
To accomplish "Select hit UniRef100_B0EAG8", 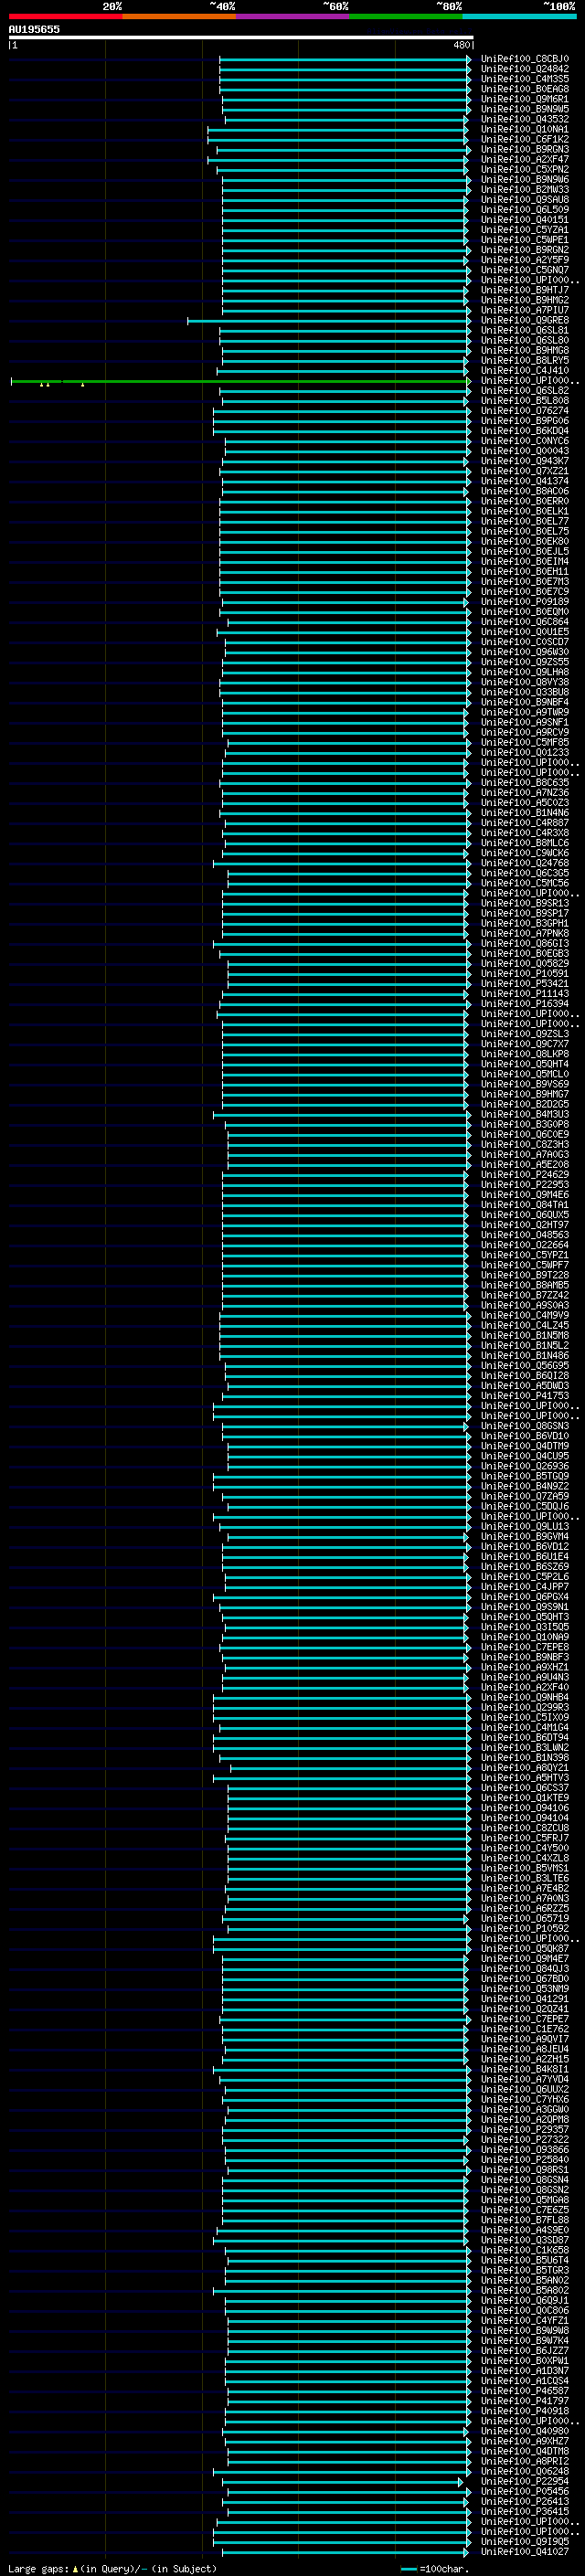I will click(x=524, y=89).
